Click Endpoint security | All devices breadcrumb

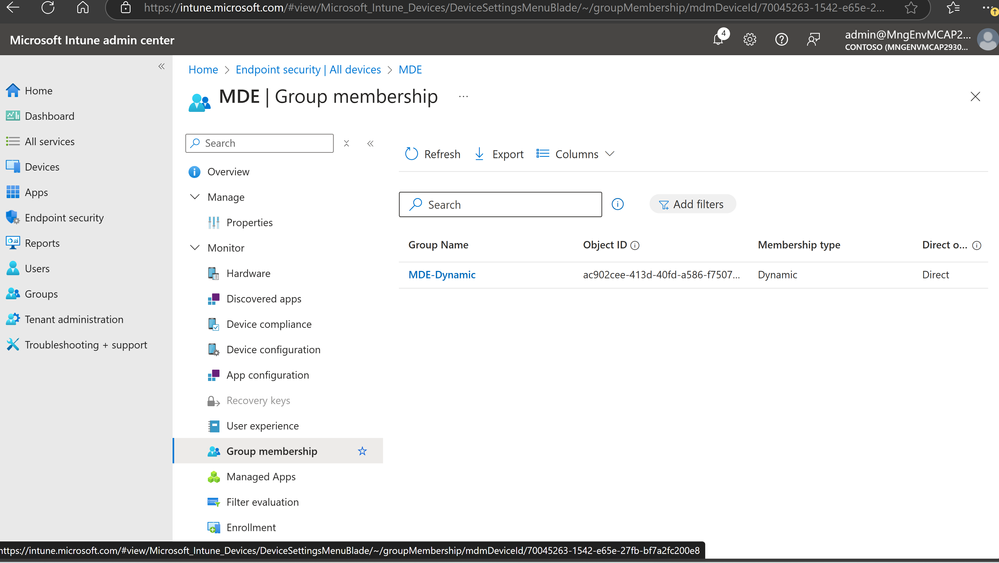click(x=308, y=69)
